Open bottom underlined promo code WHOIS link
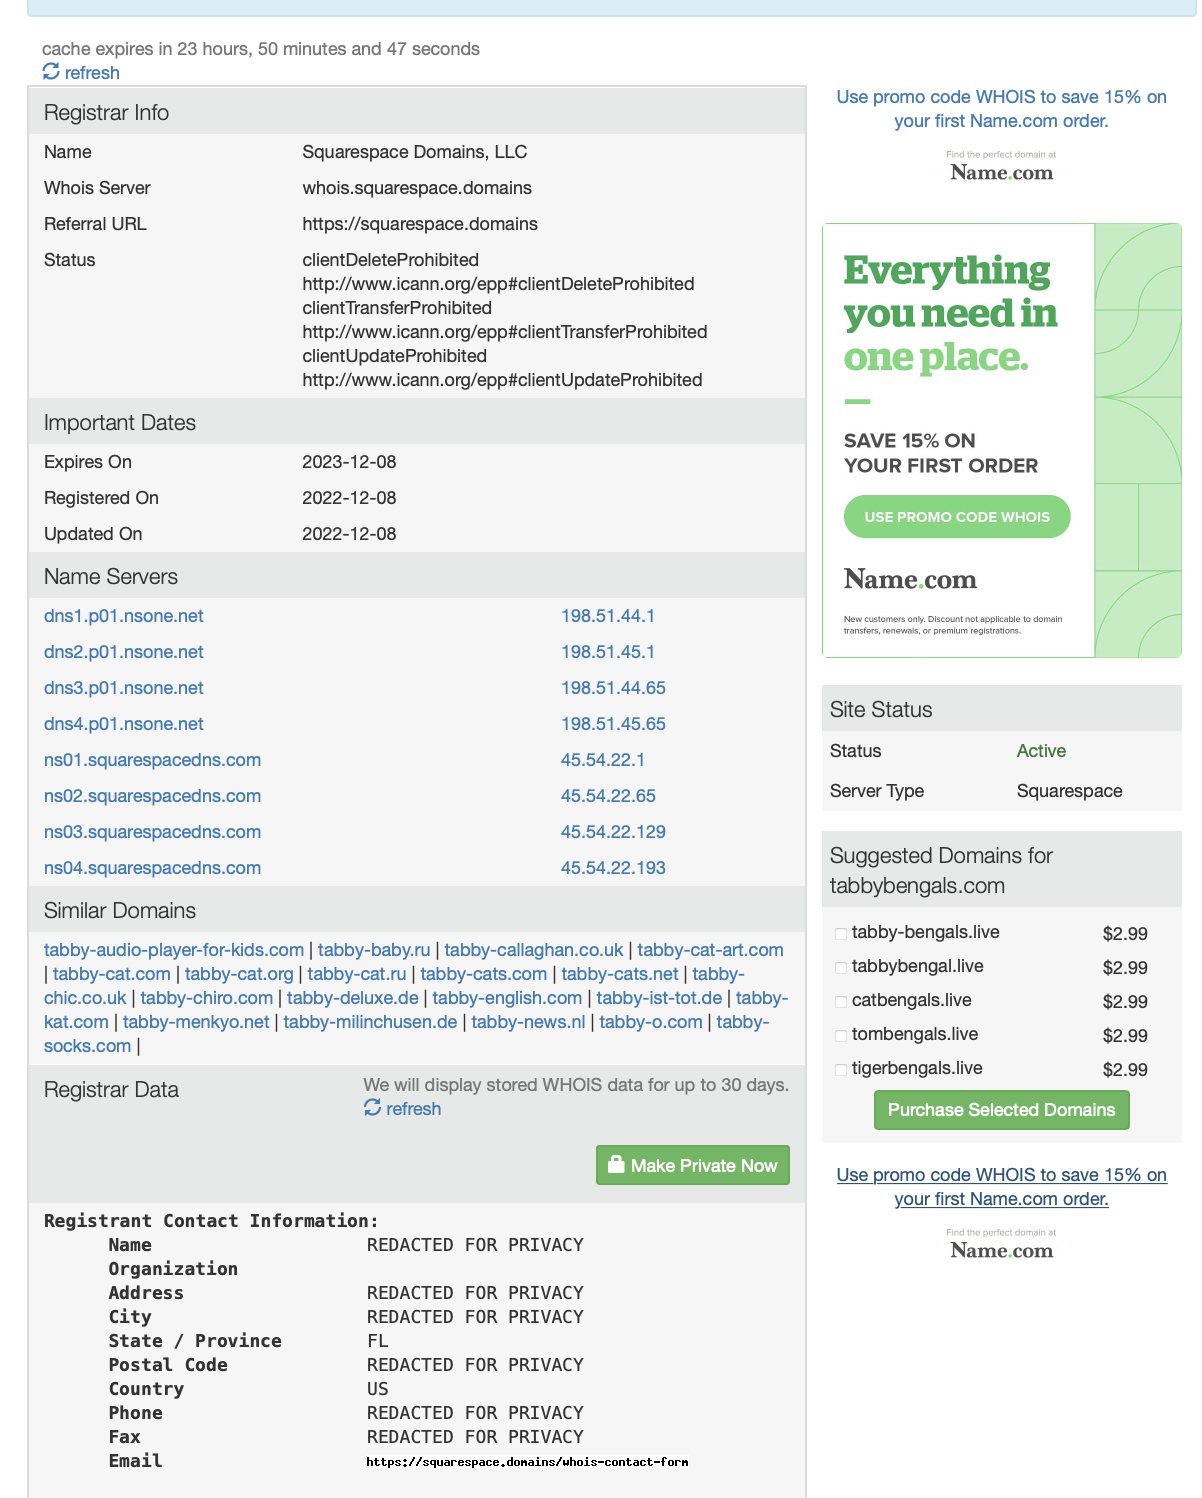 (1001, 1187)
